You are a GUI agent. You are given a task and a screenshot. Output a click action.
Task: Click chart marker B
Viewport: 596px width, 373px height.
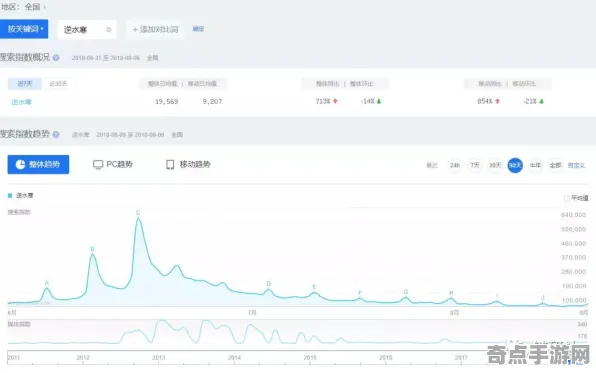92,249
